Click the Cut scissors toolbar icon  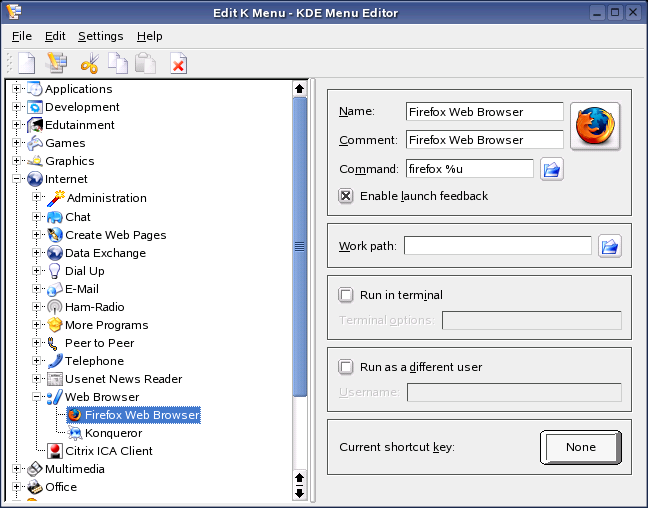click(x=90, y=63)
